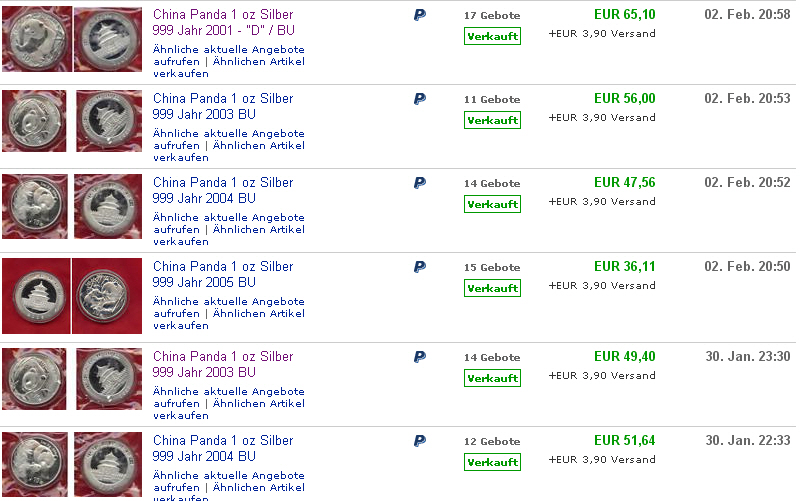Screen dimensions: 807x501
Task: Open first coin thumbnail of 2001 listing
Action: pos(36,39)
